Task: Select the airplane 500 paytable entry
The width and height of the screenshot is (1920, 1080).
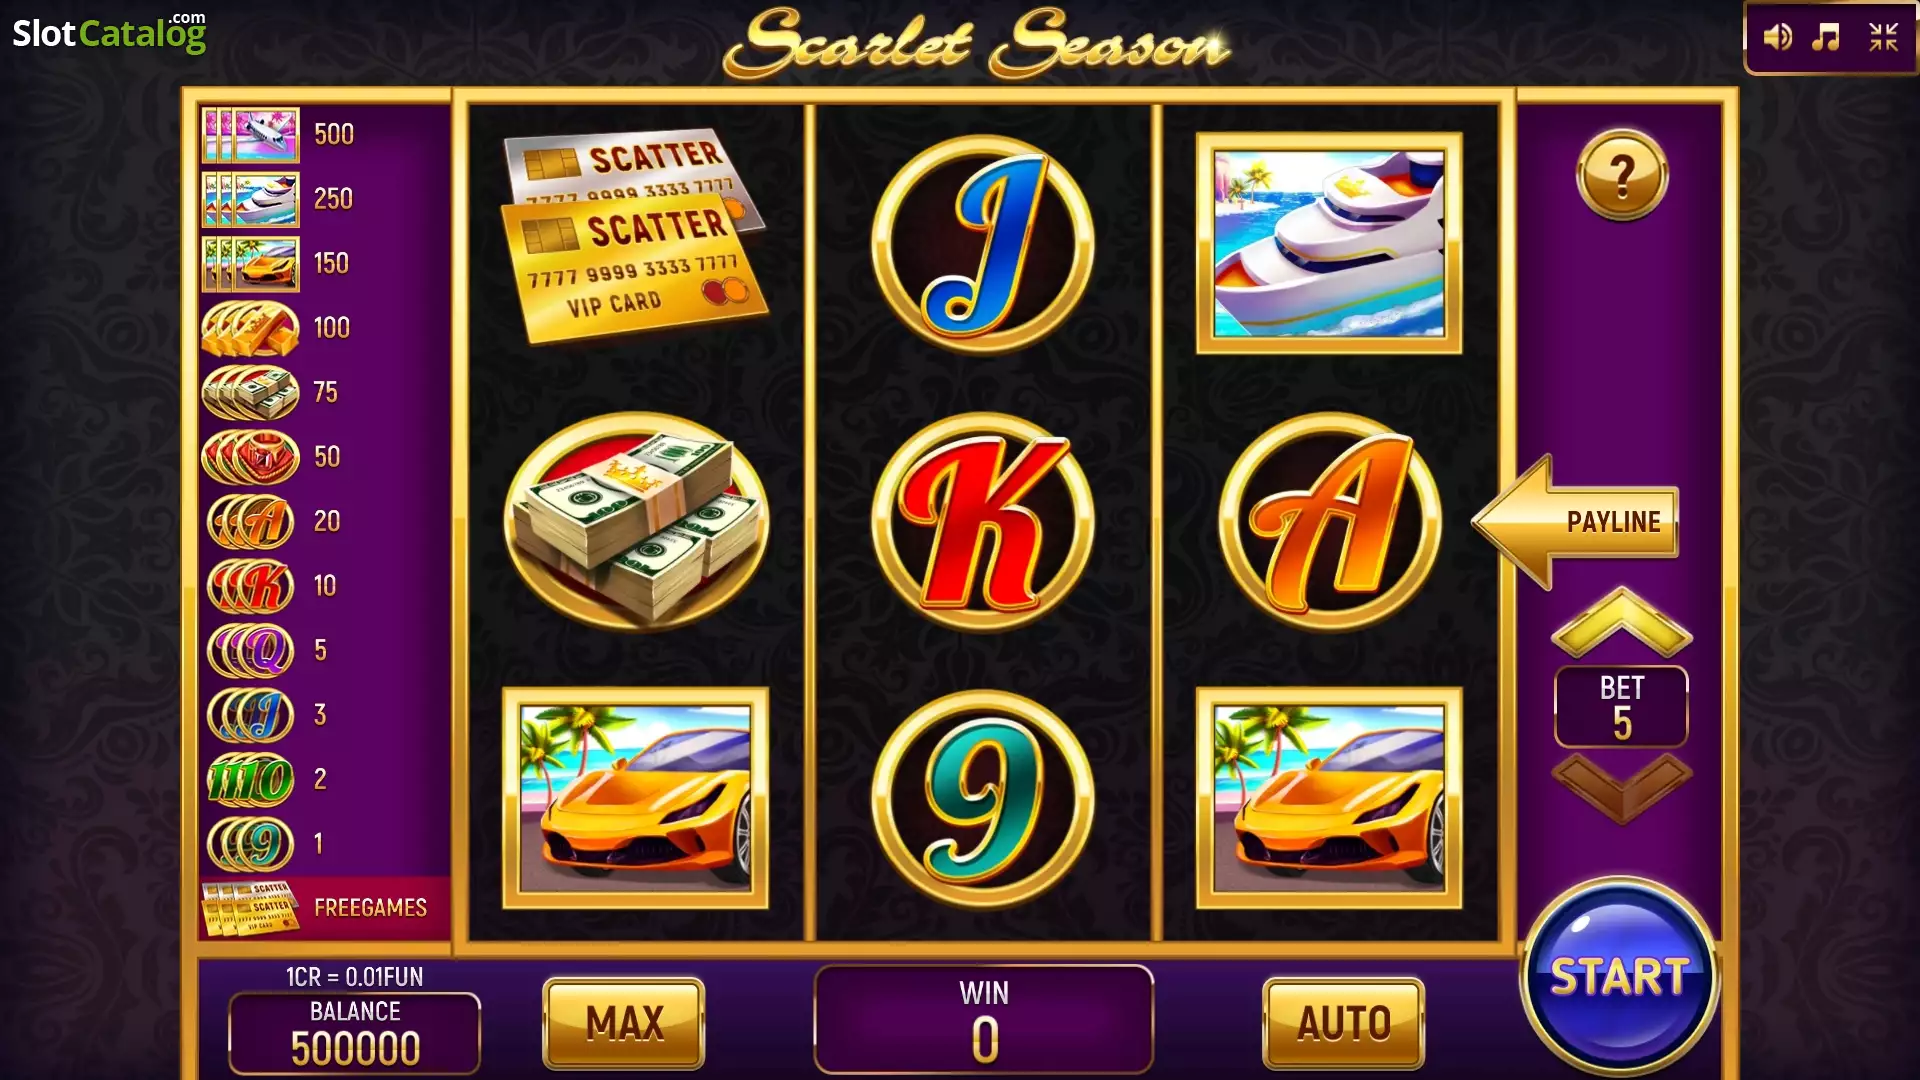Action: click(x=324, y=134)
